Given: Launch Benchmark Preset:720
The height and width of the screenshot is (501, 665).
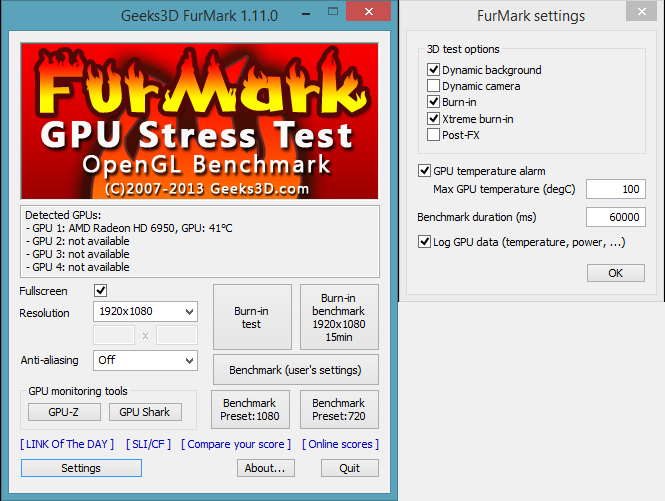Looking at the screenshot, I should [x=339, y=409].
